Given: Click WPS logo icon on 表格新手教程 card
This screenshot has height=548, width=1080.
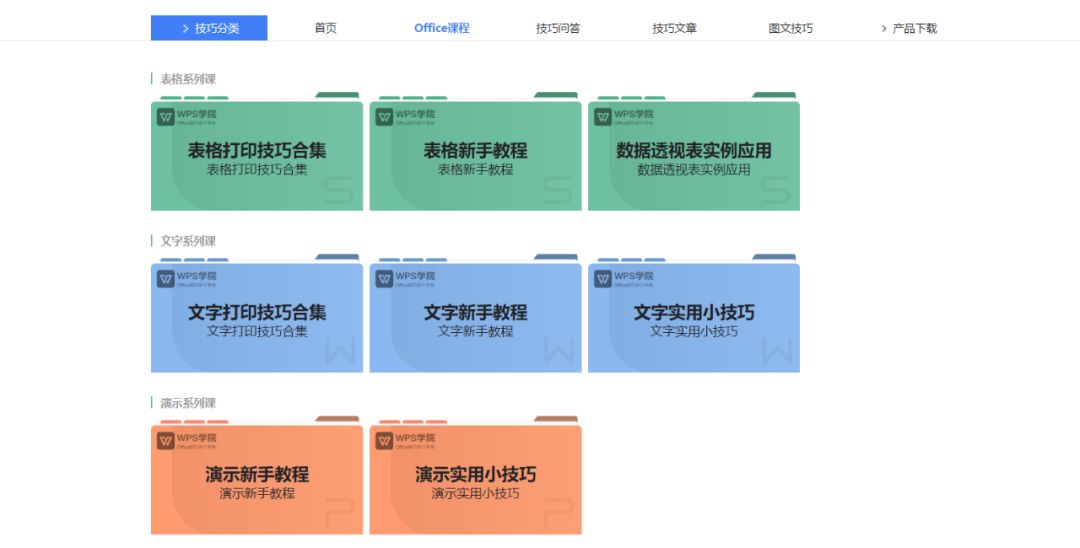Looking at the screenshot, I should (x=384, y=117).
